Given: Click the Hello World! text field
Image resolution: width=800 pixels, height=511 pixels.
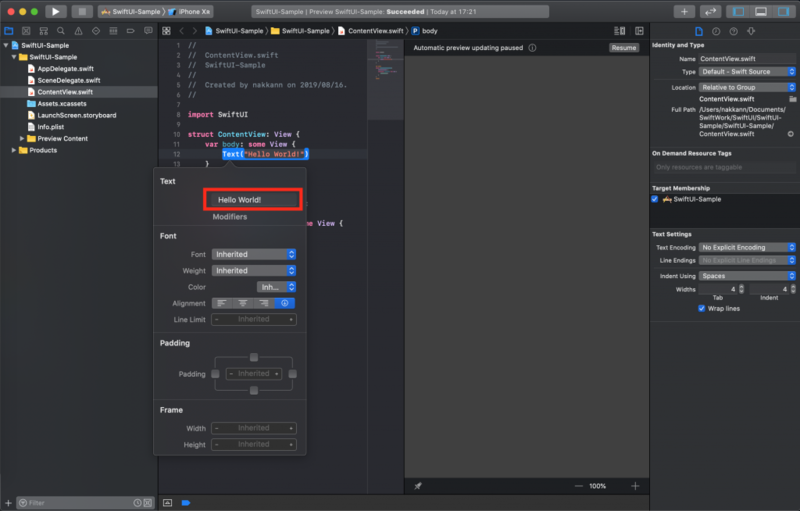Looking at the screenshot, I should [254, 200].
